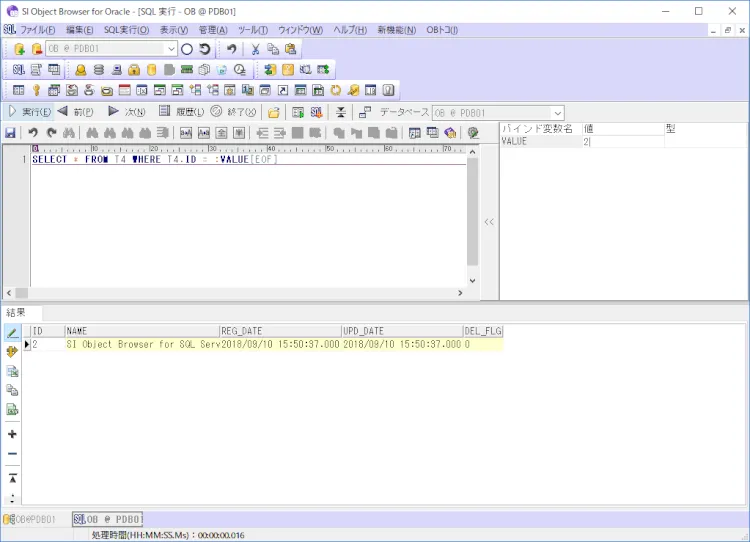Image resolution: width=750 pixels, height=542 pixels.
Task: Open the ファイル(F) menu
Action: tap(38, 30)
